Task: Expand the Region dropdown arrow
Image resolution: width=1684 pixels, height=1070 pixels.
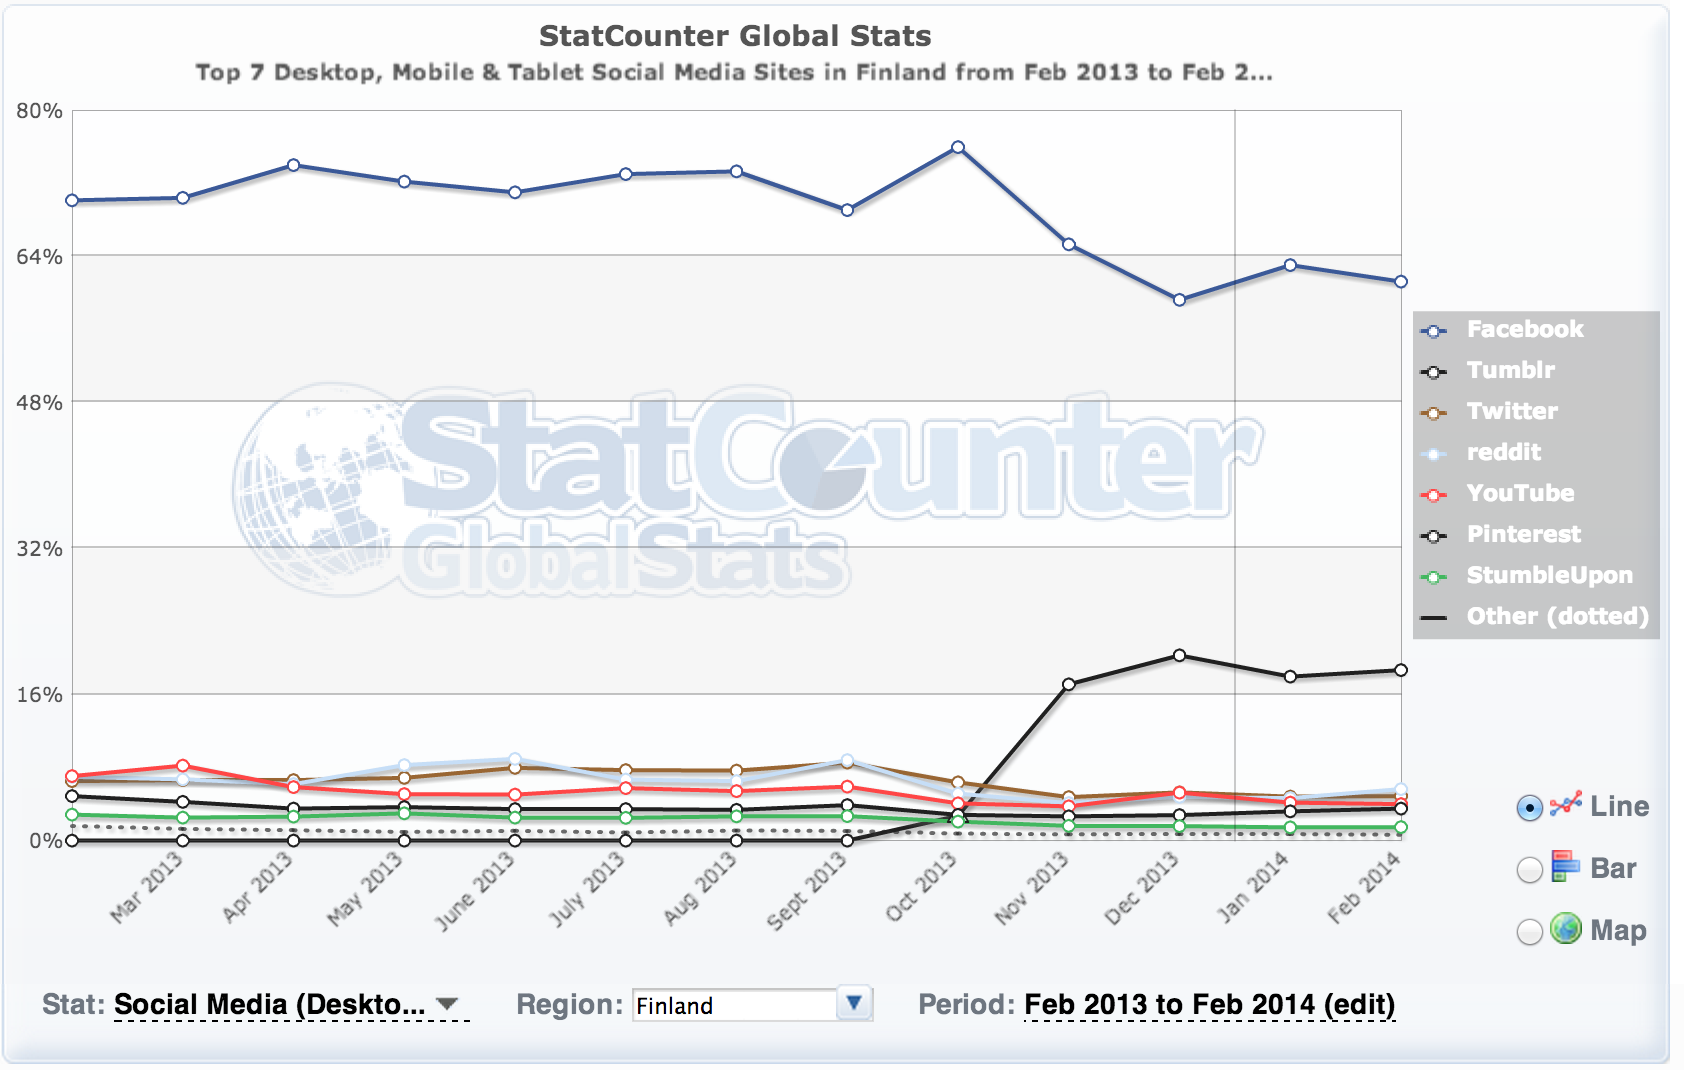Action: click(854, 1003)
